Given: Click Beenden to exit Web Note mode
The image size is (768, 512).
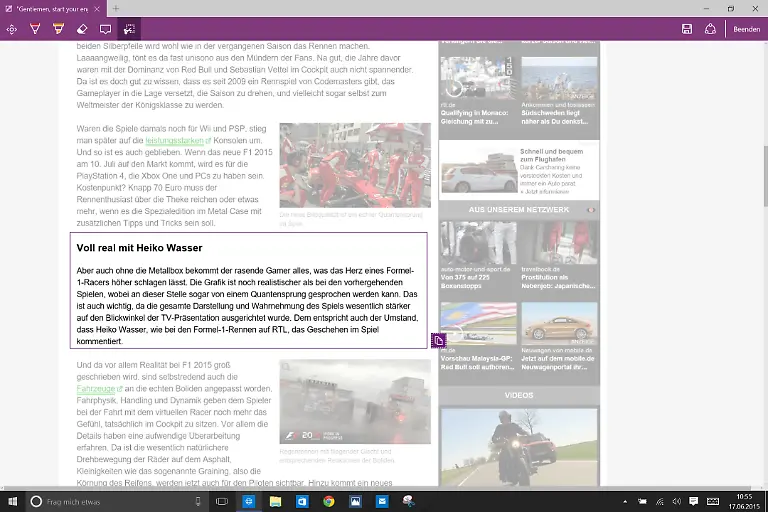Looking at the screenshot, I should pyautogui.click(x=746, y=29).
